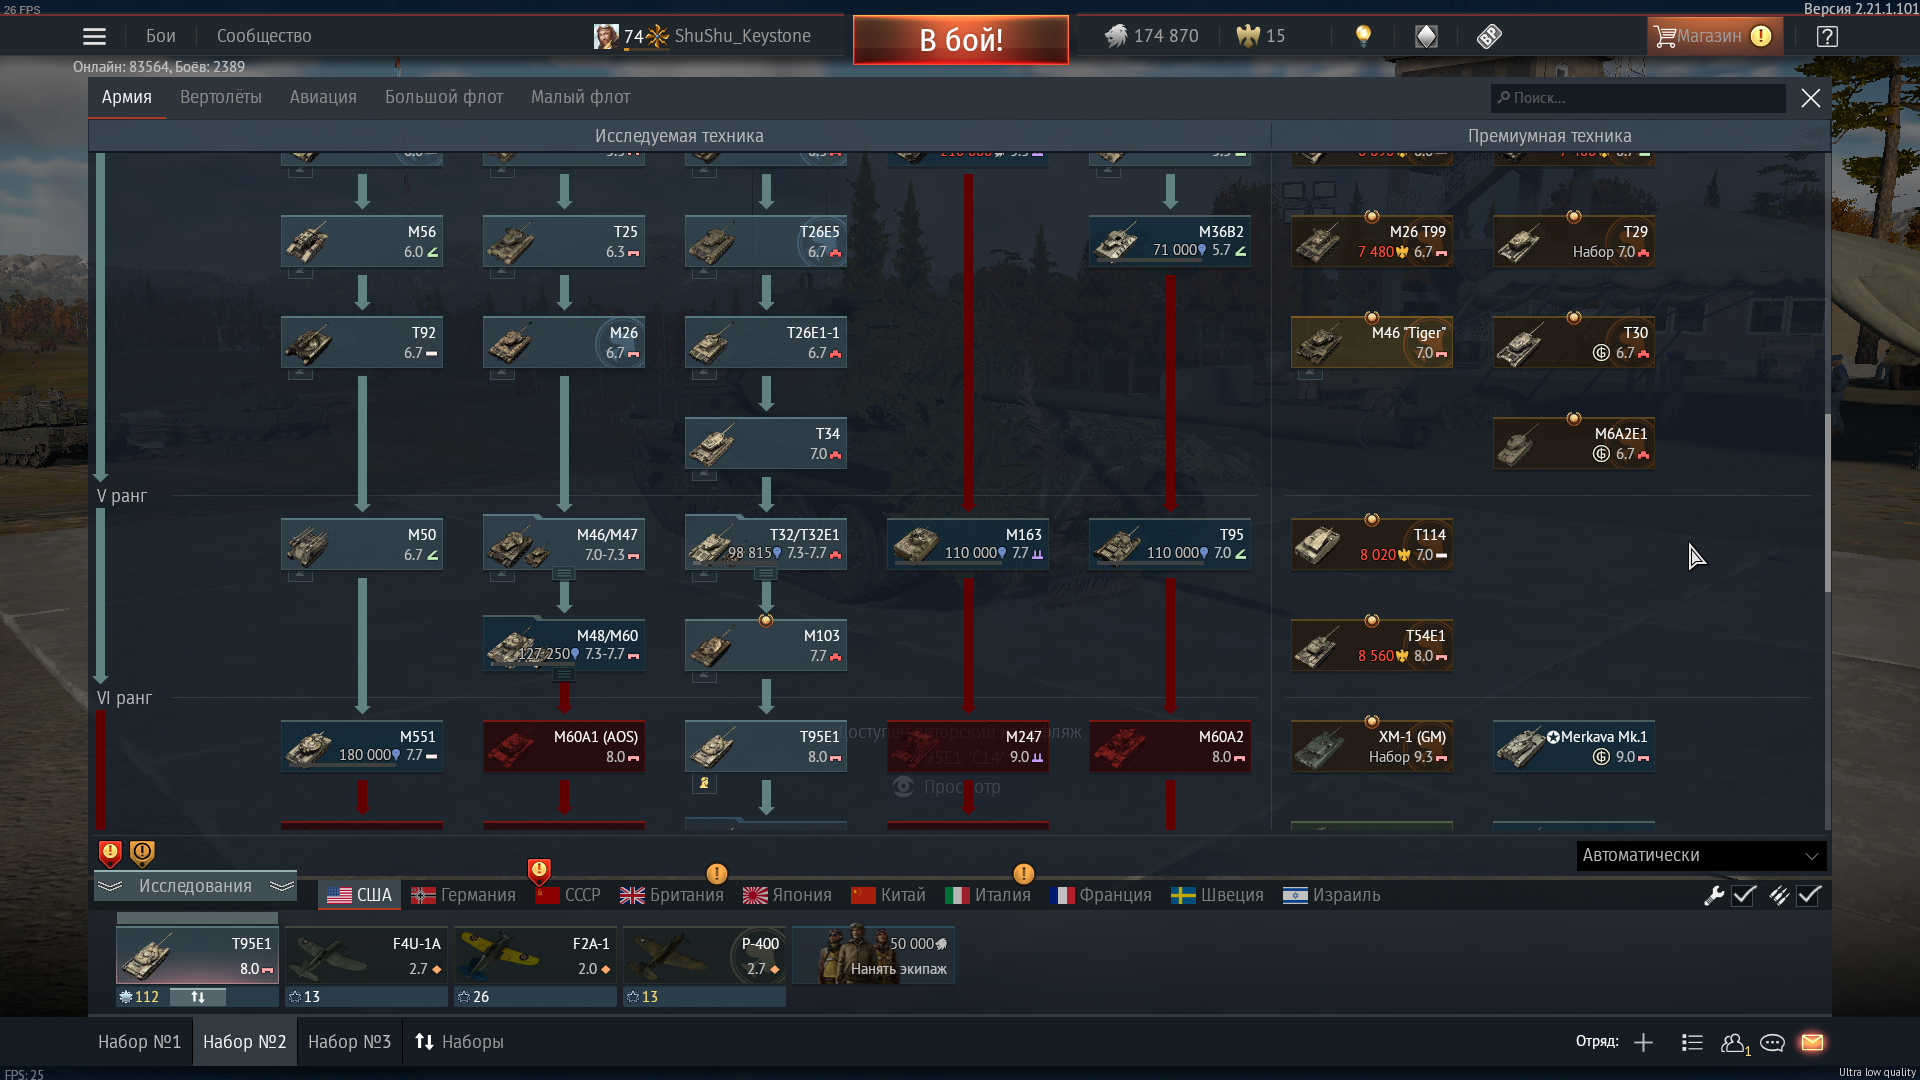Select the Германия nation tab
Image resolution: width=1920 pixels, height=1080 pixels.
click(x=464, y=896)
